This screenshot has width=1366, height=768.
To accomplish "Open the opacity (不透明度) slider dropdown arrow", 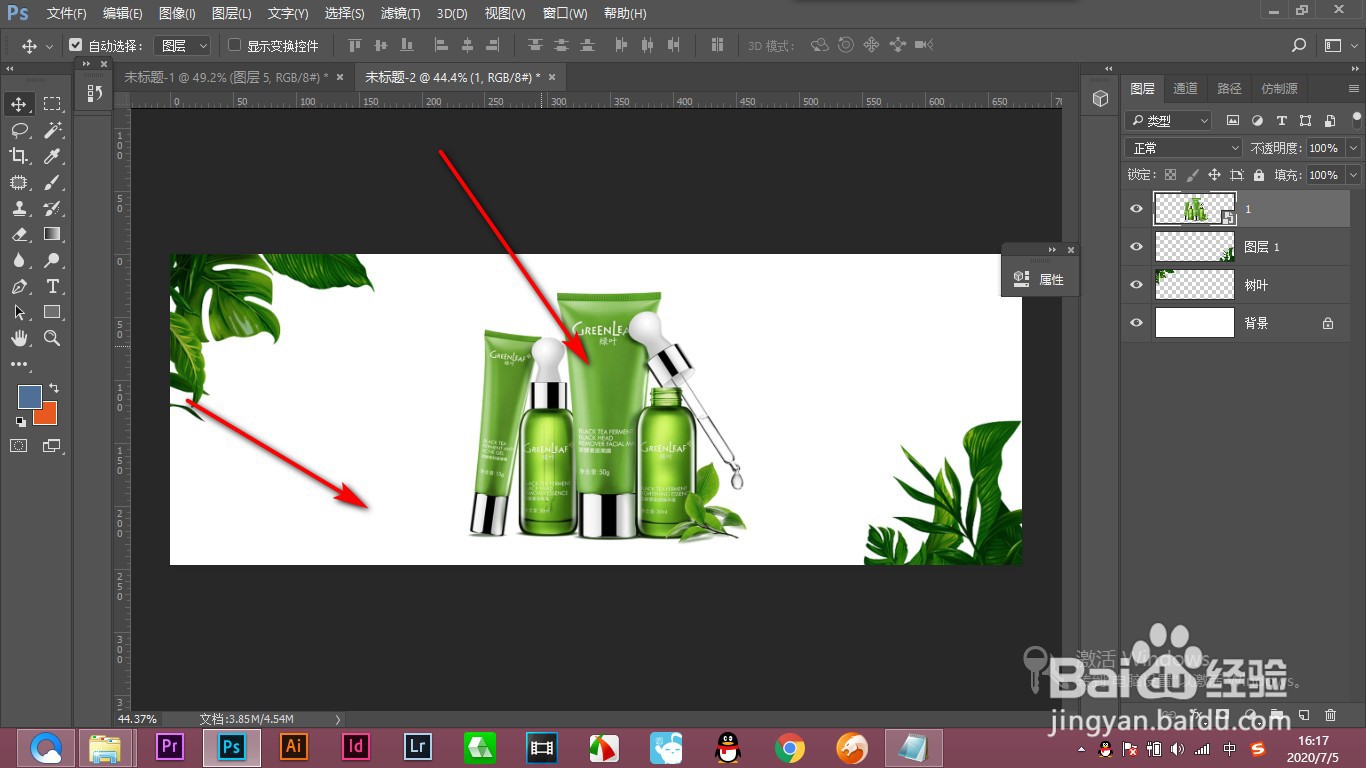I will pyautogui.click(x=1353, y=147).
